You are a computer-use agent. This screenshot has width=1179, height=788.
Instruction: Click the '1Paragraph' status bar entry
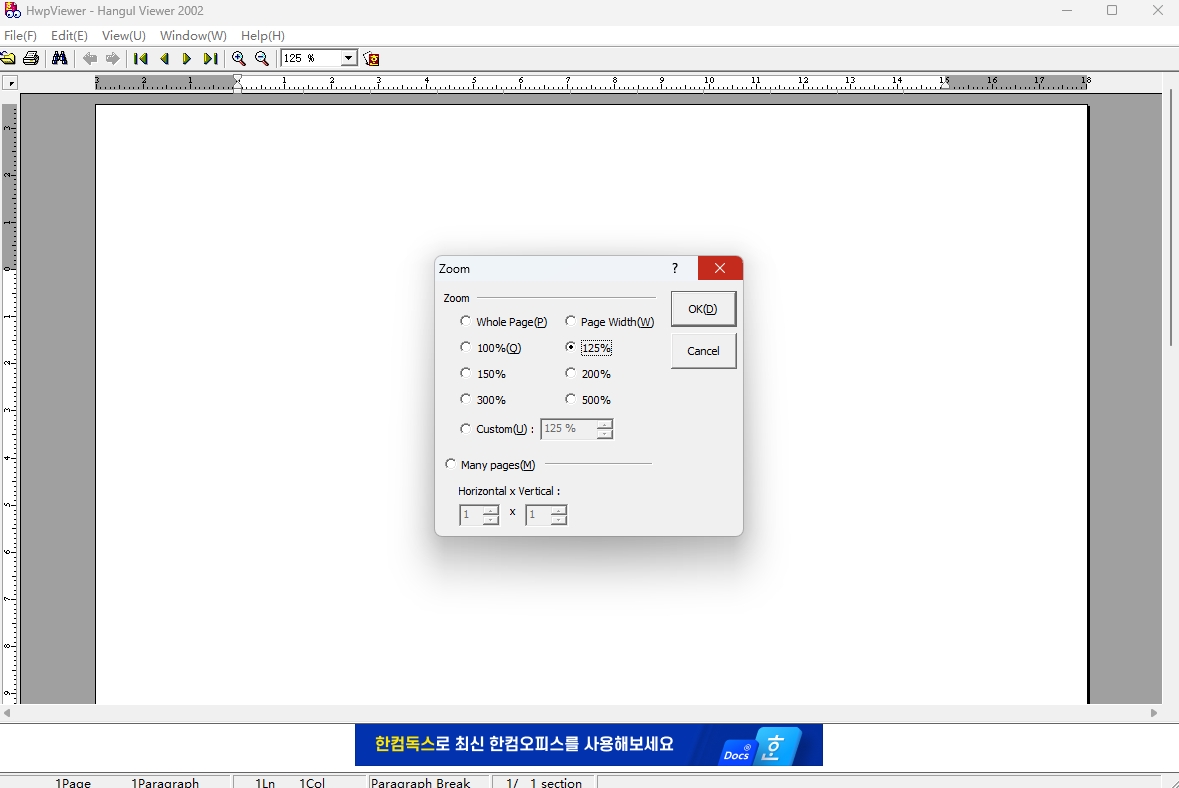click(x=165, y=783)
